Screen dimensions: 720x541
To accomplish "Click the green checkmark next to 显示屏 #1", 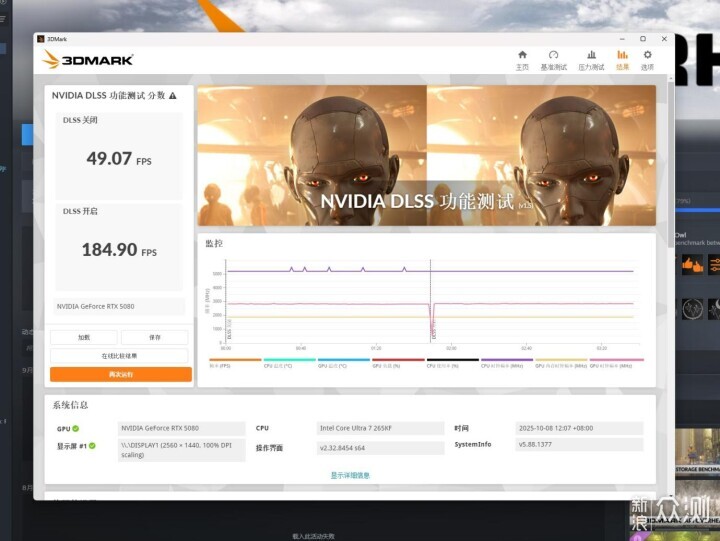I will point(92,445).
